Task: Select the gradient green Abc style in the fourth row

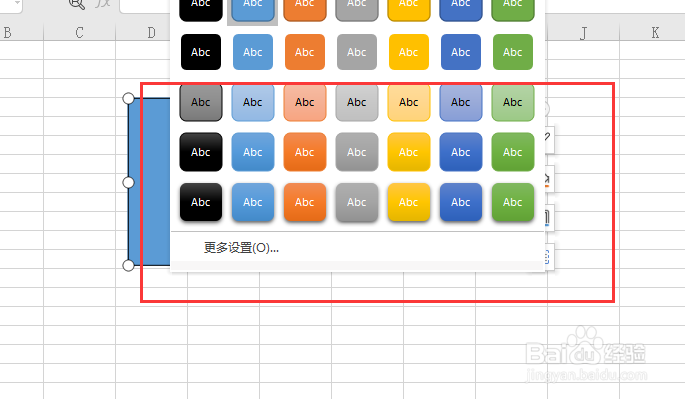Action: (512, 152)
